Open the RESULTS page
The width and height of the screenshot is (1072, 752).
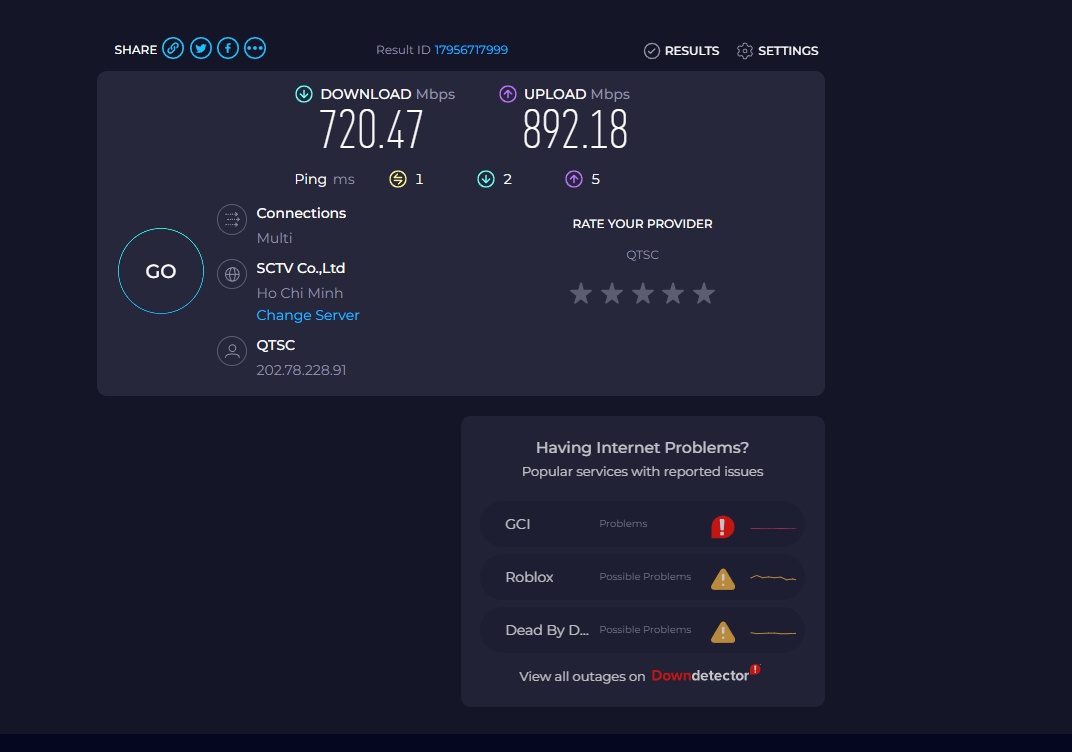coord(682,51)
